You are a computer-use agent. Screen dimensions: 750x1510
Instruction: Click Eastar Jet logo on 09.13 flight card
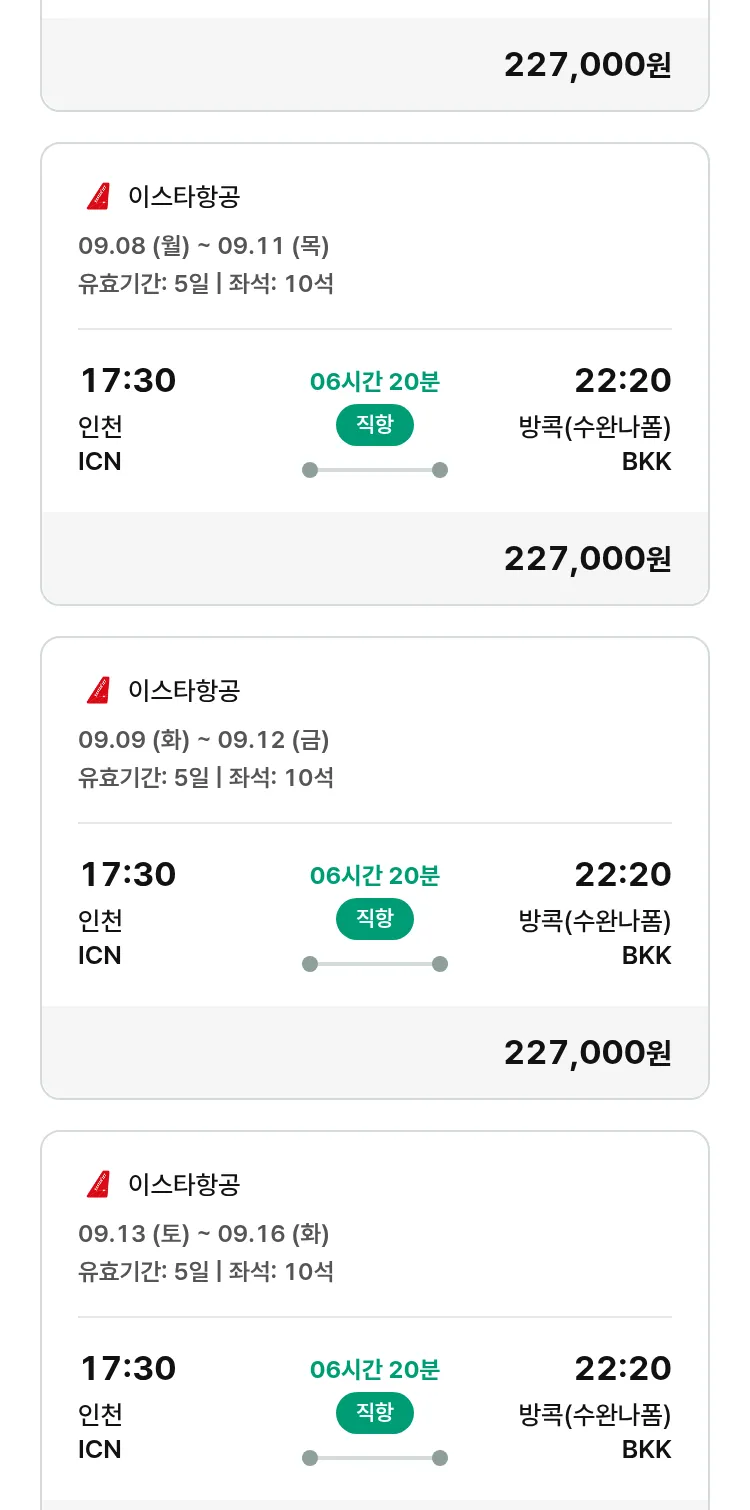98,1184
